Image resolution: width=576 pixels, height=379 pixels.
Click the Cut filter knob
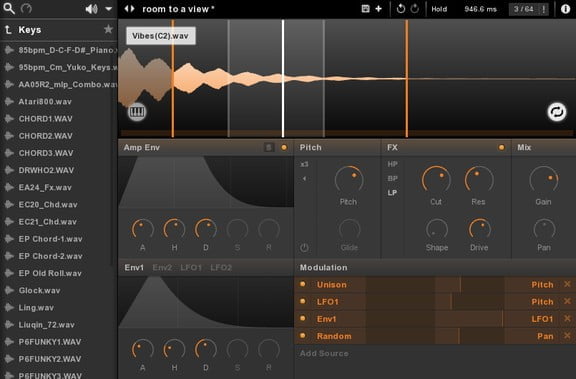click(x=436, y=179)
